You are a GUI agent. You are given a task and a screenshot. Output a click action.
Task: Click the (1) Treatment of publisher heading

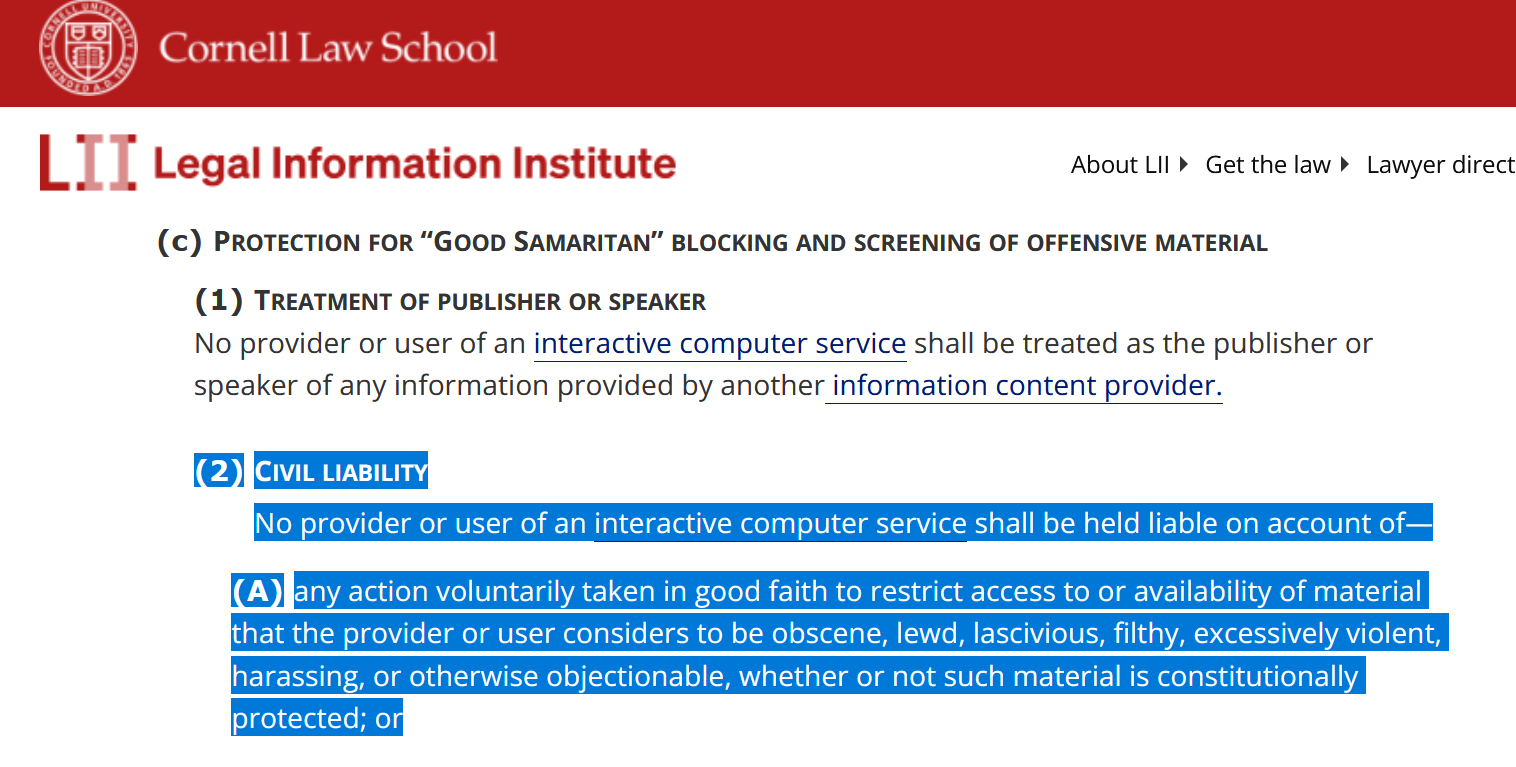[450, 300]
